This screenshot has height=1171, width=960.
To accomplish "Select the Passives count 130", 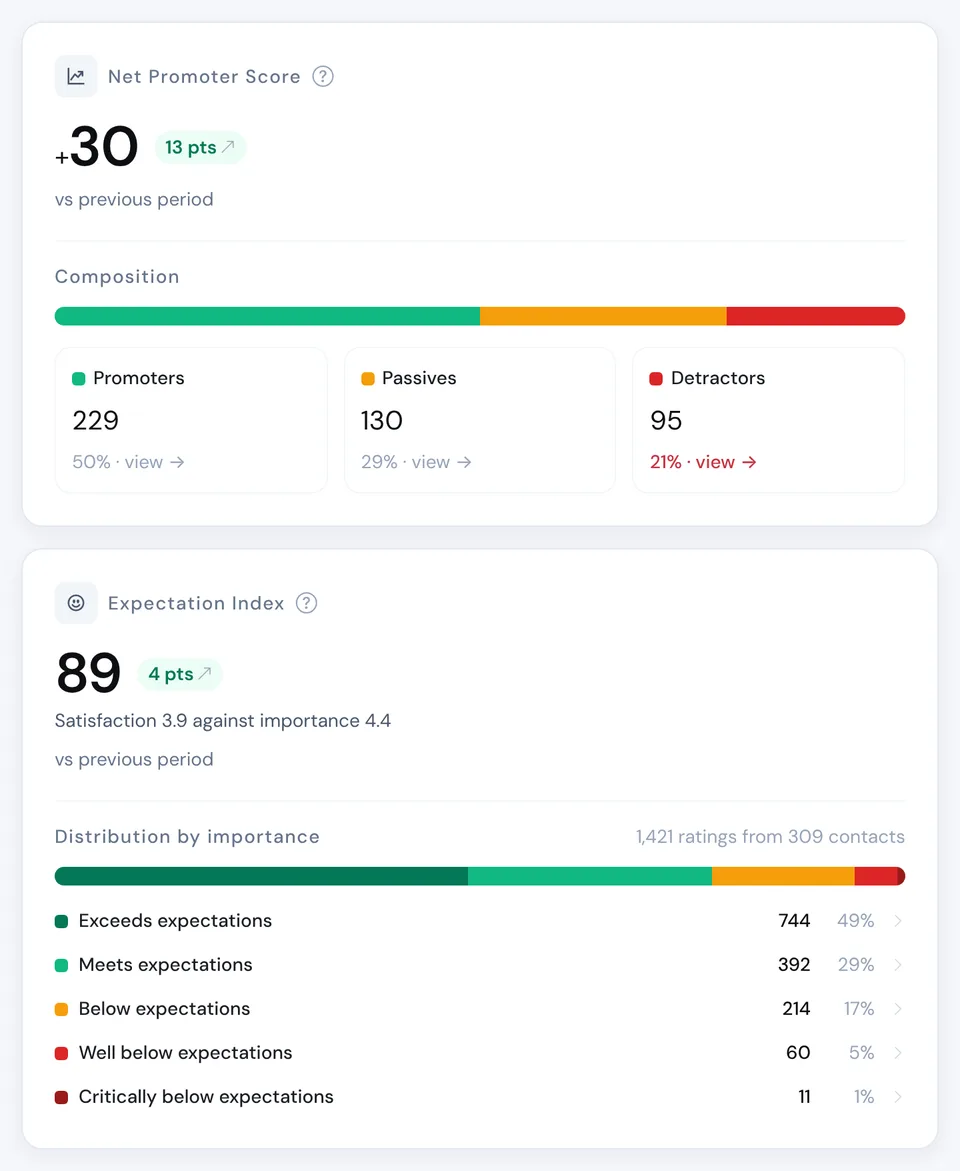I will [382, 420].
